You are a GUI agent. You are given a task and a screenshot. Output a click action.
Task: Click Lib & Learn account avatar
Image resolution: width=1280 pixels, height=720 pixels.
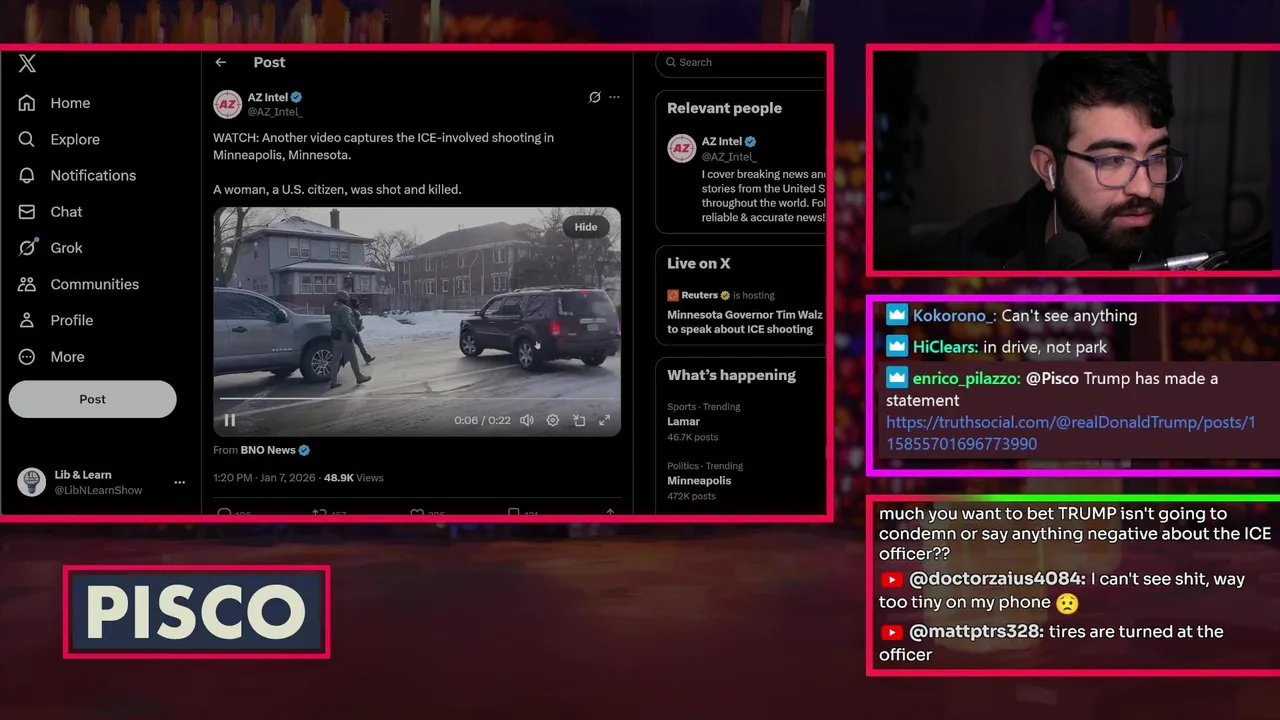coord(32,482)
